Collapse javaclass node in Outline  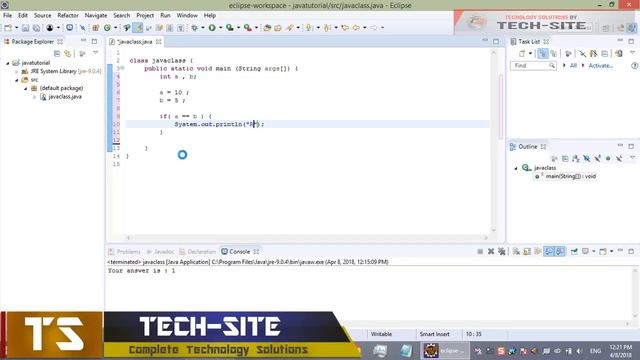coord(516,168)
